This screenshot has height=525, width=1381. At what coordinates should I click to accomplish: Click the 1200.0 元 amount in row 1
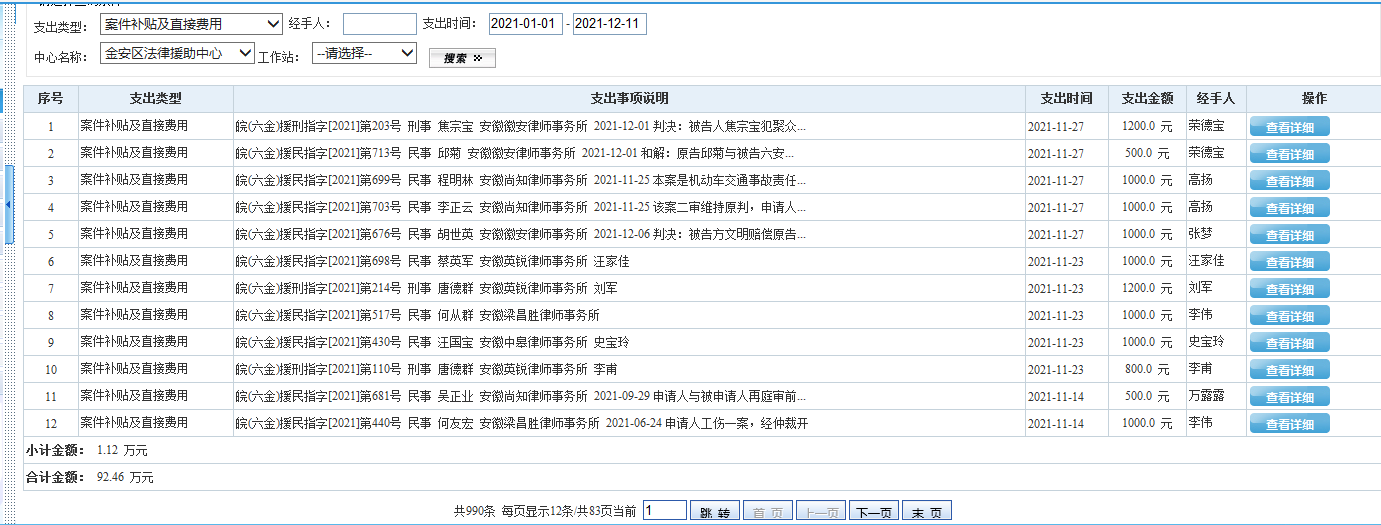coord(1145,127)
